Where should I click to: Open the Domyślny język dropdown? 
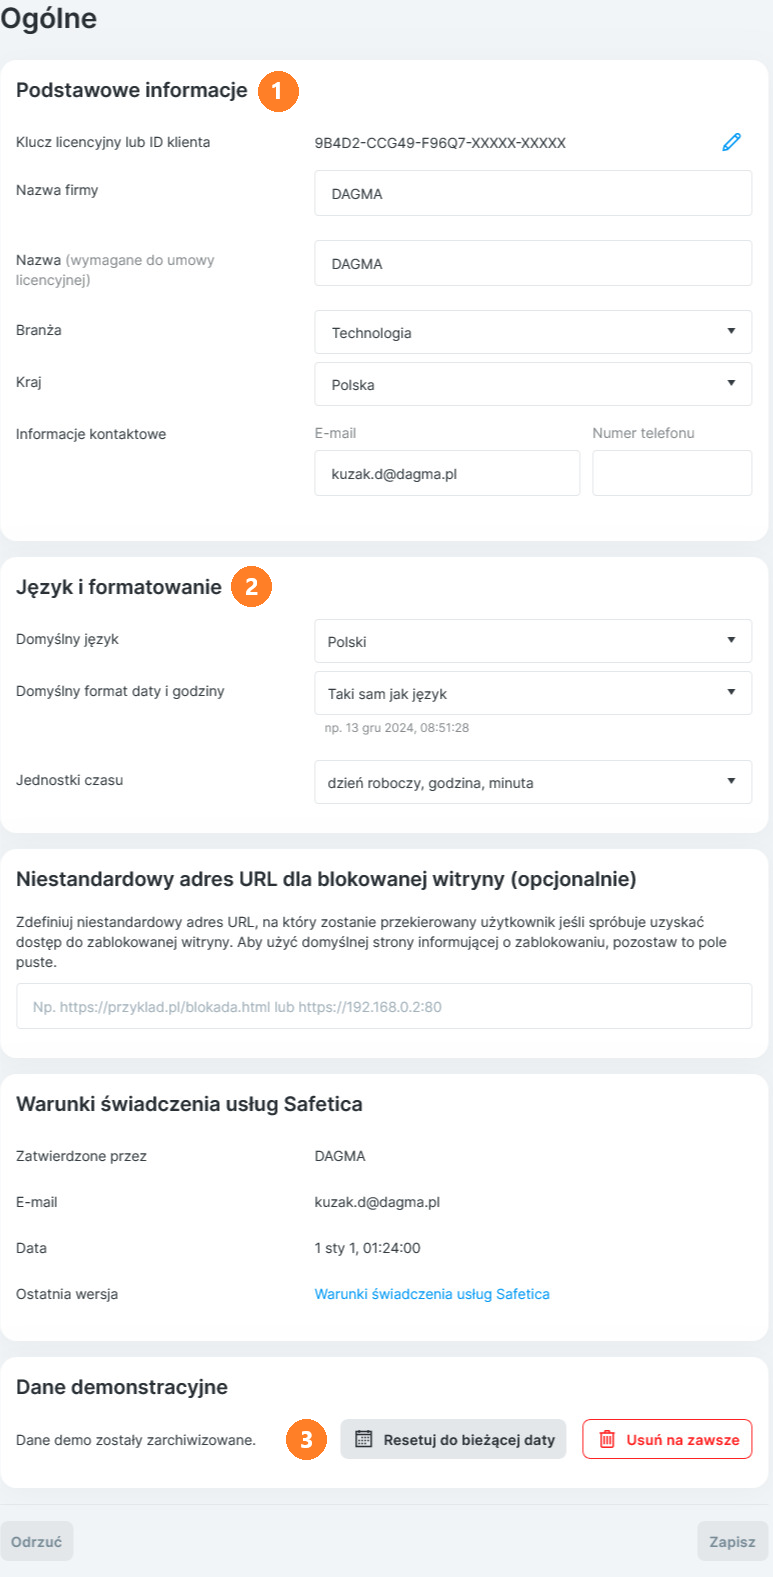[533, 641]
